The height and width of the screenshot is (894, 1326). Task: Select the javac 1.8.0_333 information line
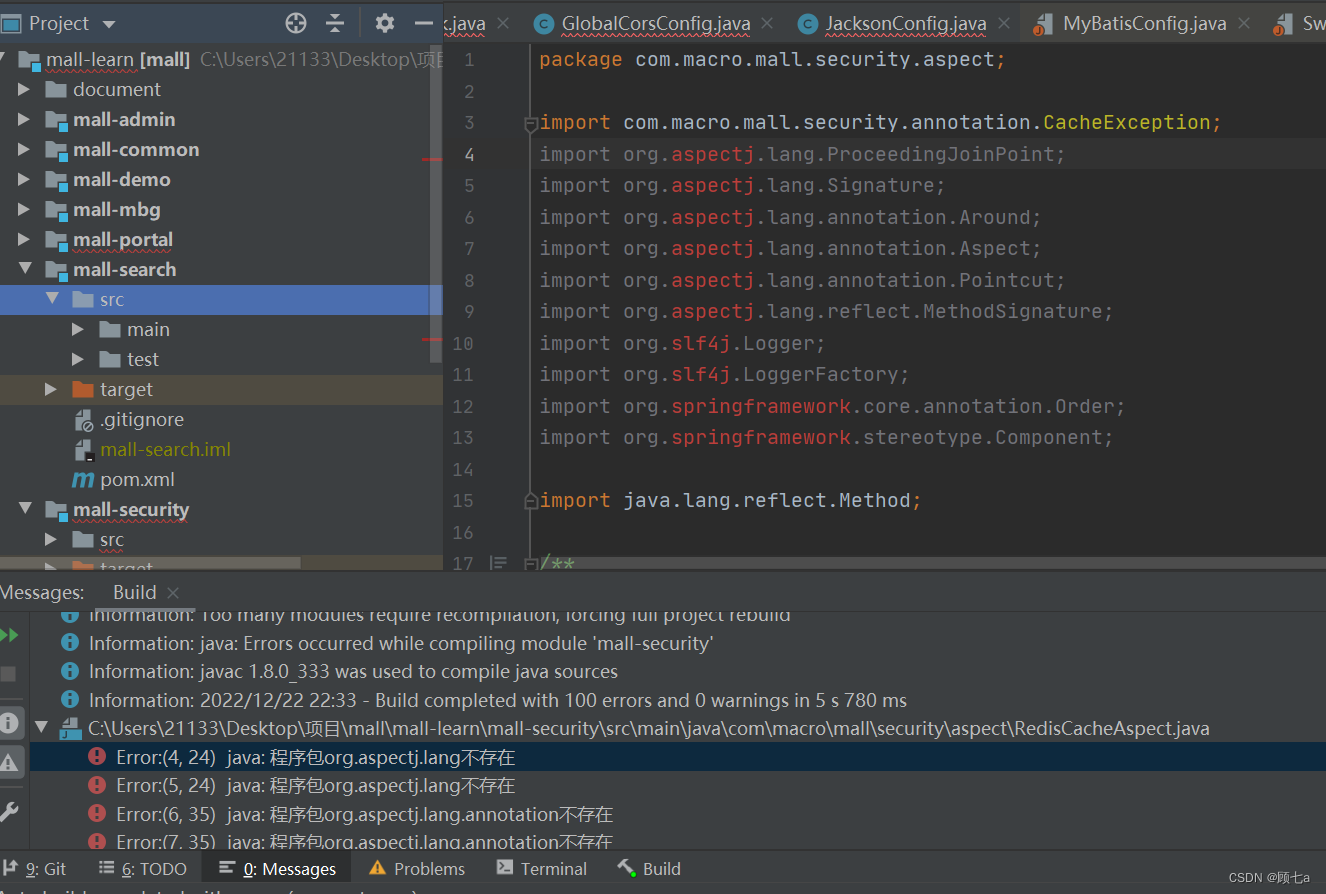(x=353, y=671)
